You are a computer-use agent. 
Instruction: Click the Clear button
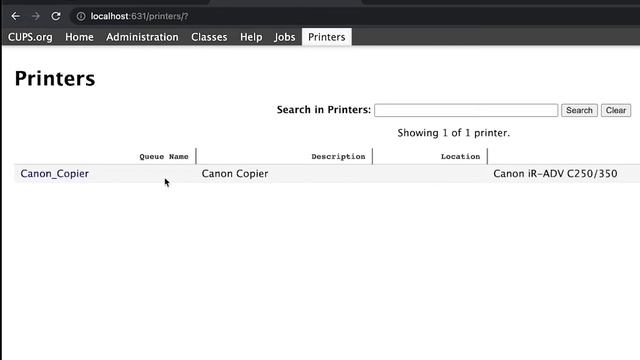616,110
